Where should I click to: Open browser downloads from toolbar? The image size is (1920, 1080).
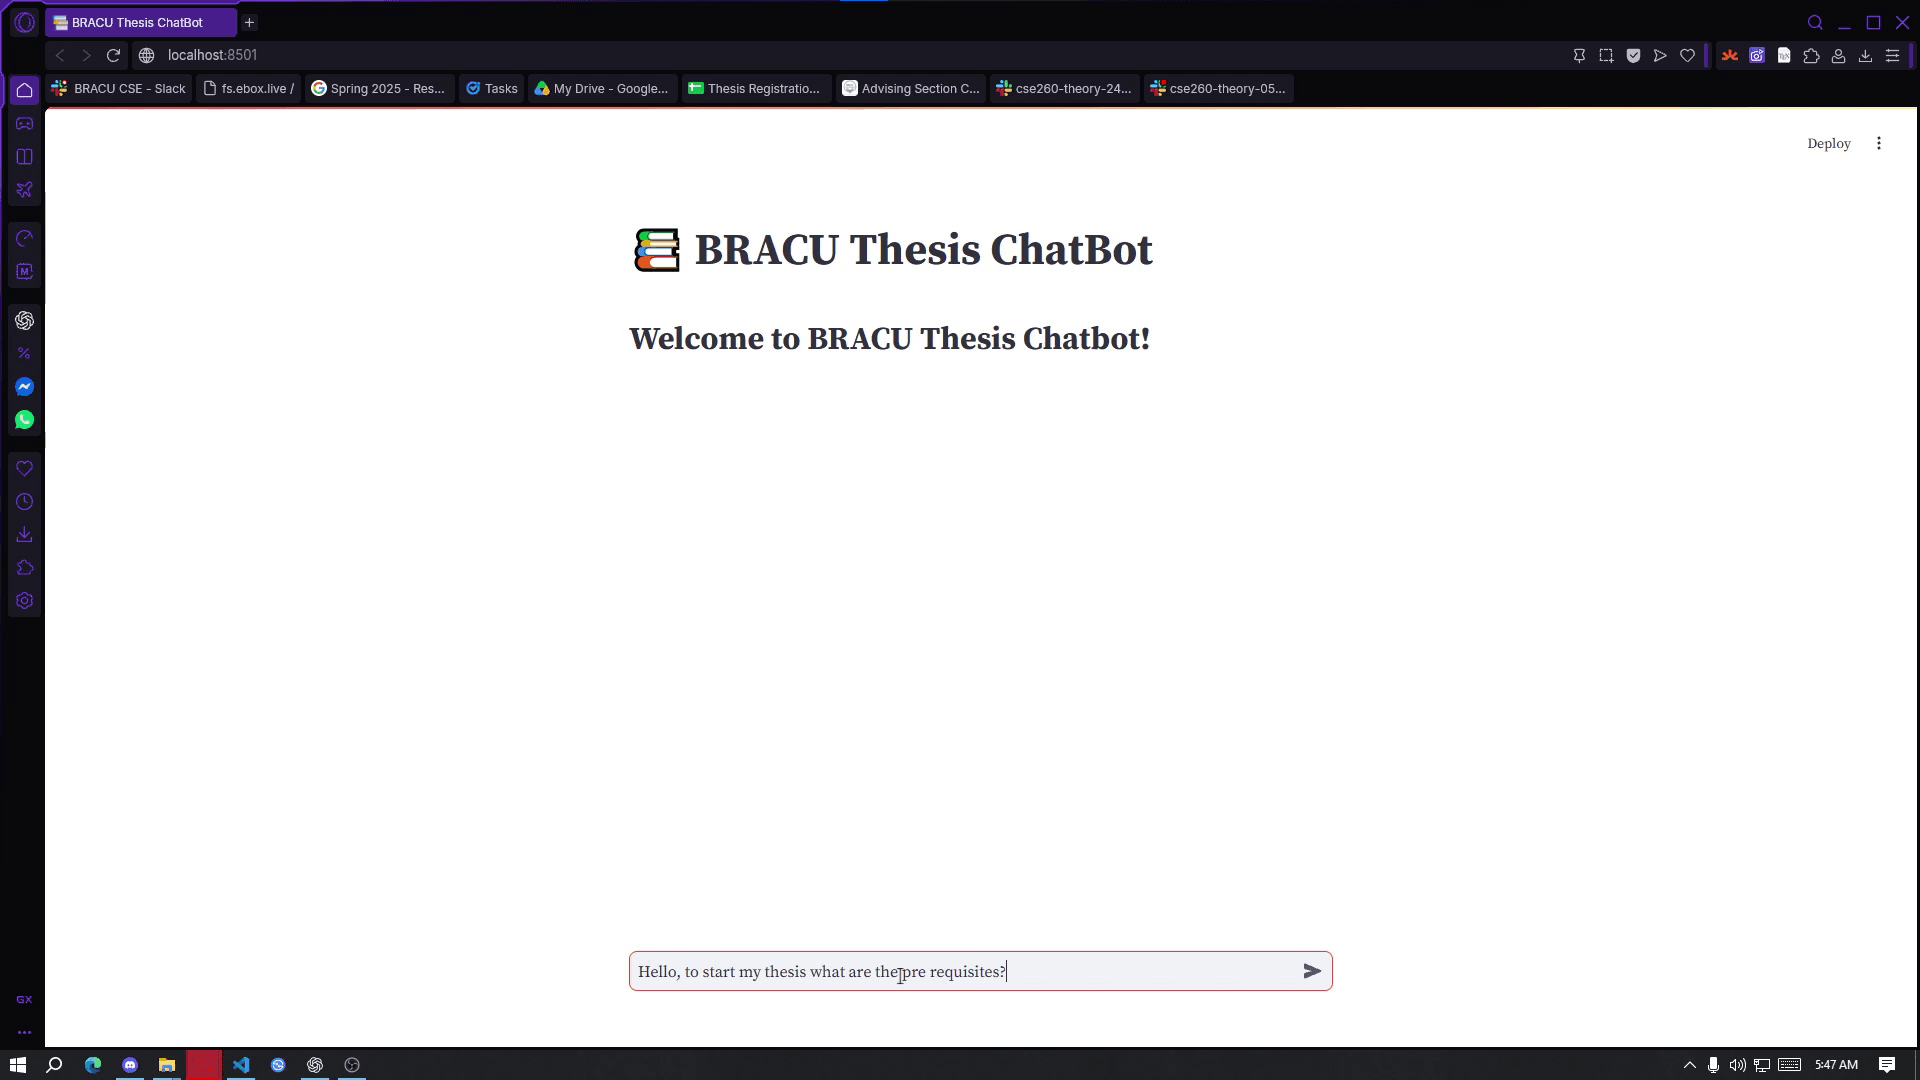tap(1865, 55)
